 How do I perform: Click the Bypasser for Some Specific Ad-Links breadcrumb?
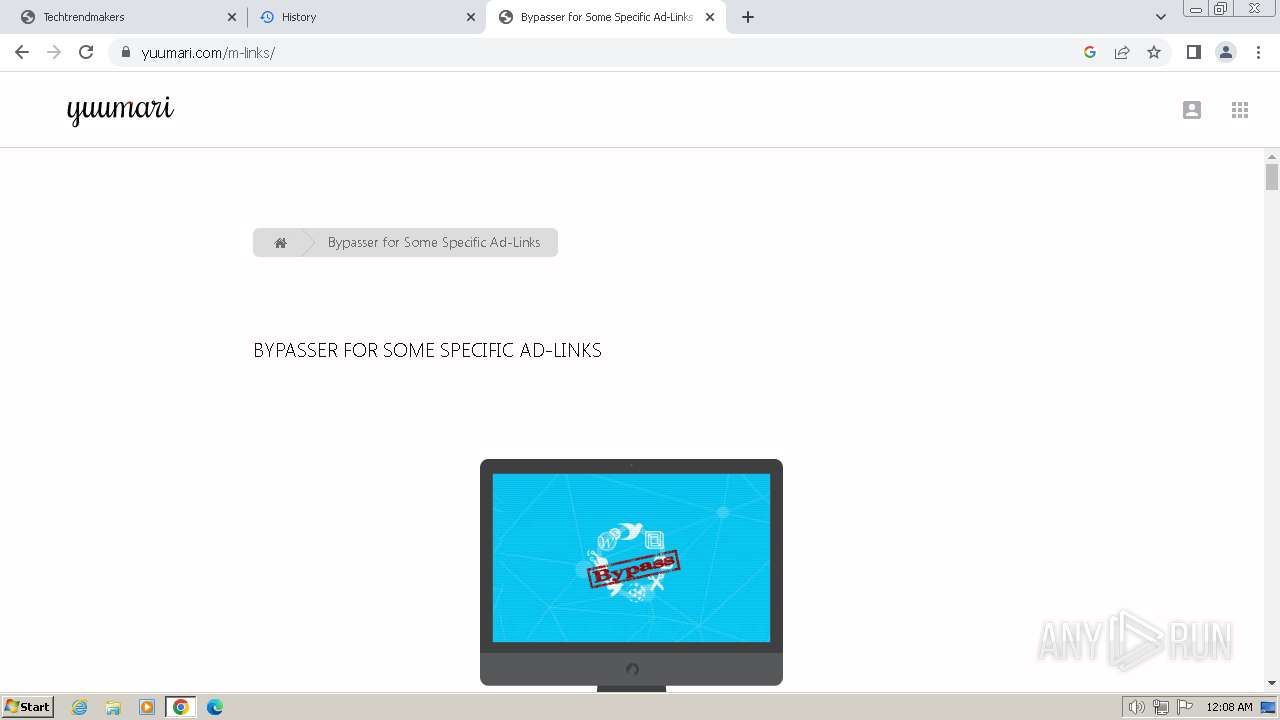(x=434, y=242)
